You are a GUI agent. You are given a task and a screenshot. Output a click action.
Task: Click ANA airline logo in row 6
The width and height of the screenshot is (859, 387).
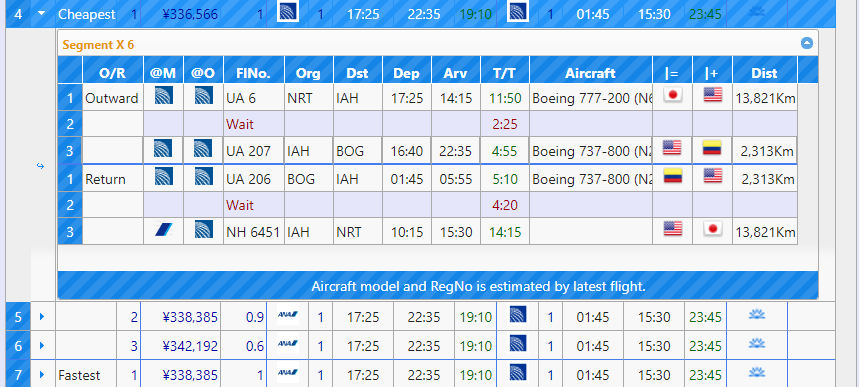288,344
